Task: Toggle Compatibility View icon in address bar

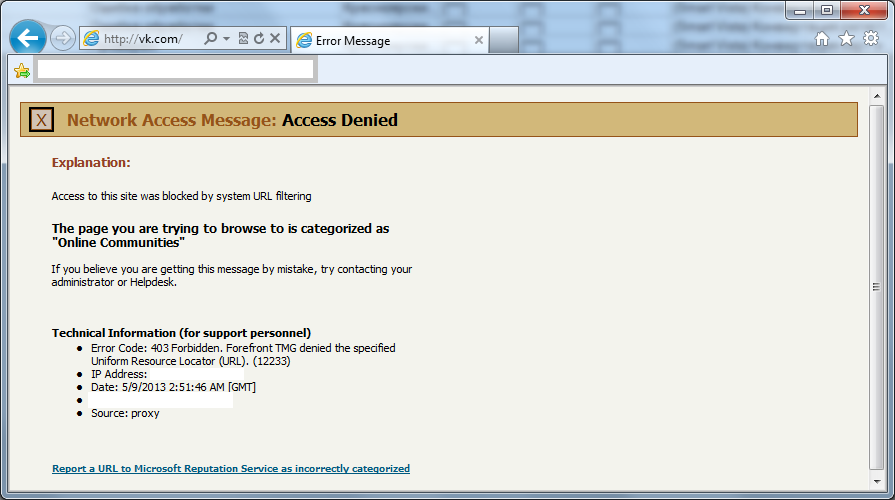Action: 243,39
